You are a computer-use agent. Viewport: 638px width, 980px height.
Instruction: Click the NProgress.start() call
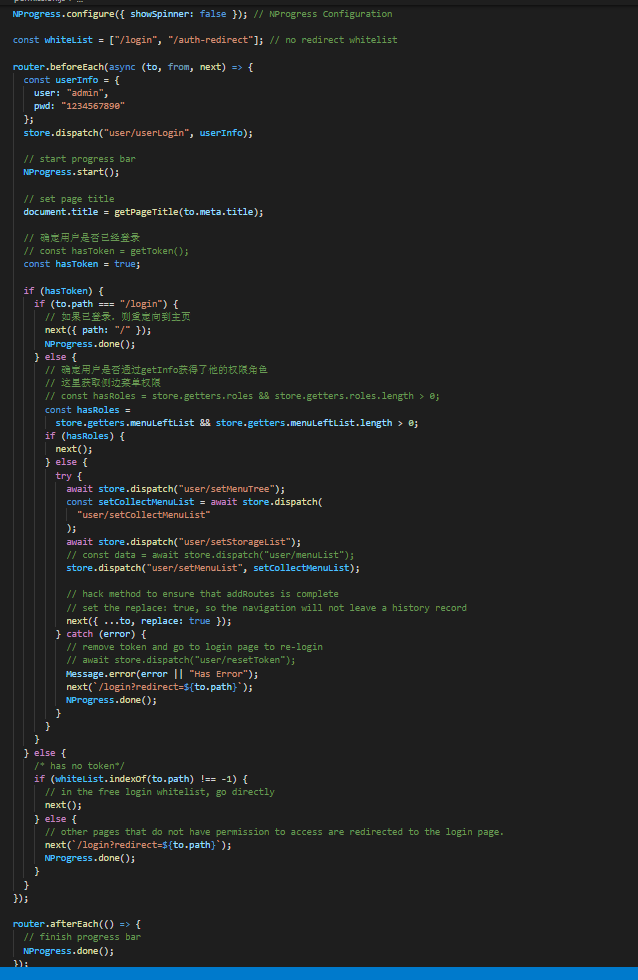click(71, 172)
